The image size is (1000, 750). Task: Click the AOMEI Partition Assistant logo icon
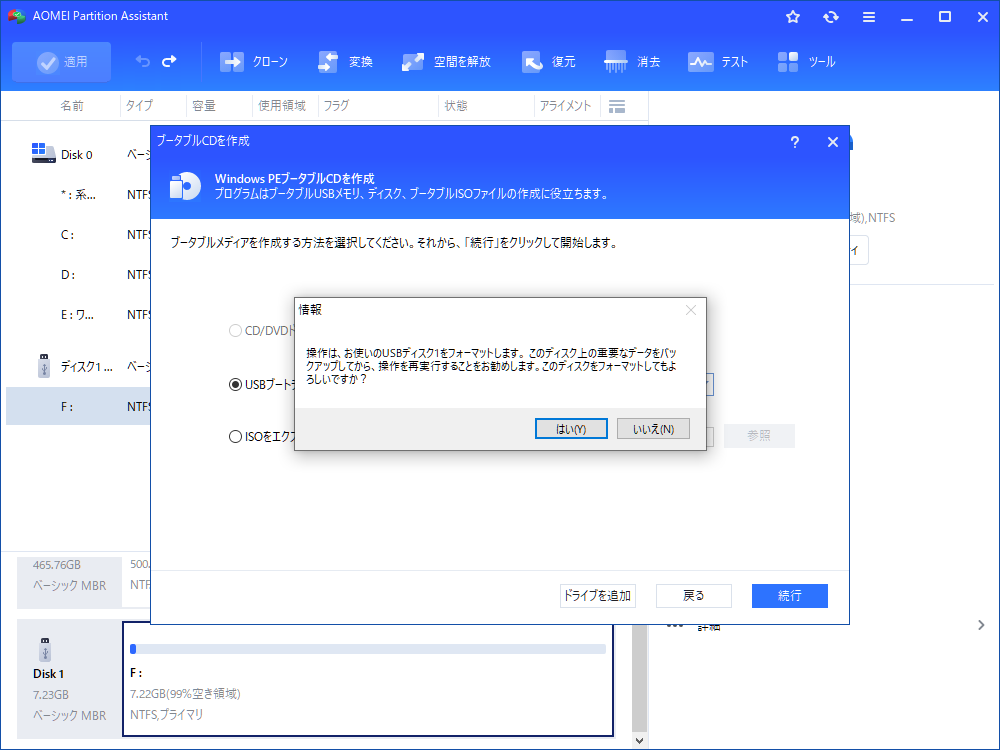tap(17, 16)
